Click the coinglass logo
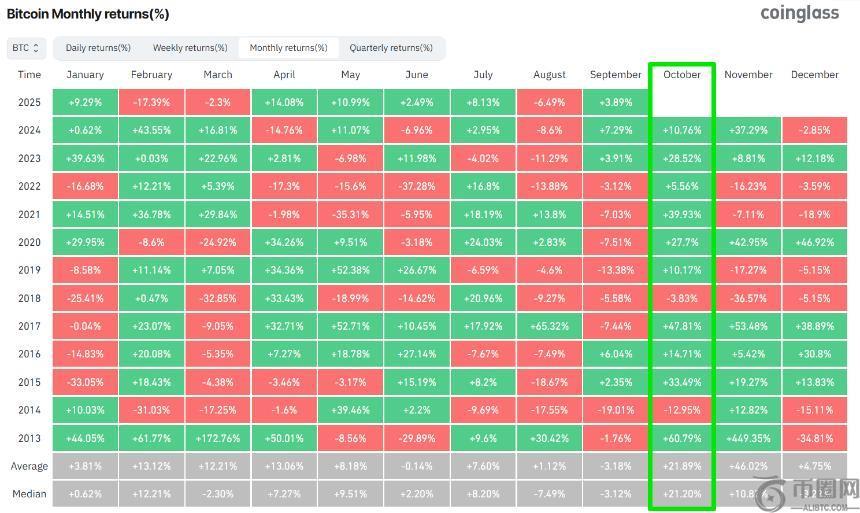 pyautogui.click(x=799, y=13)
